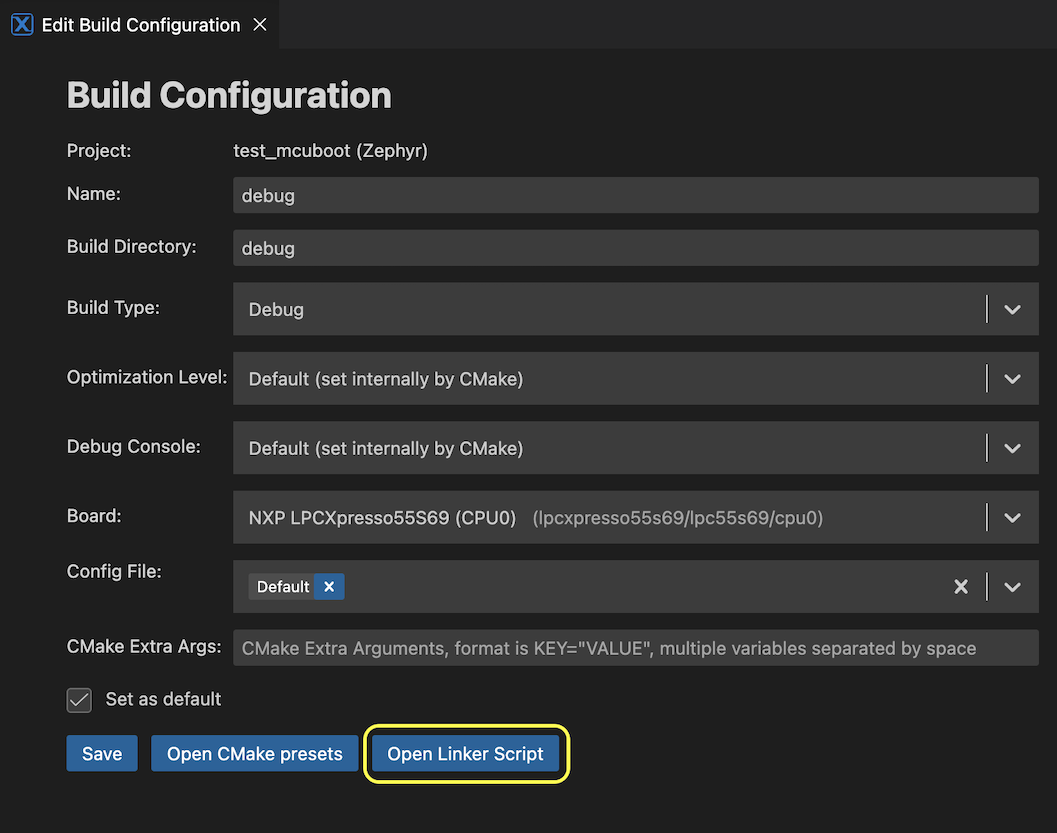Open the Board selection dropdown
Image resolution: width=1057 pixels, height=833 pixels.
pos(635,518)
